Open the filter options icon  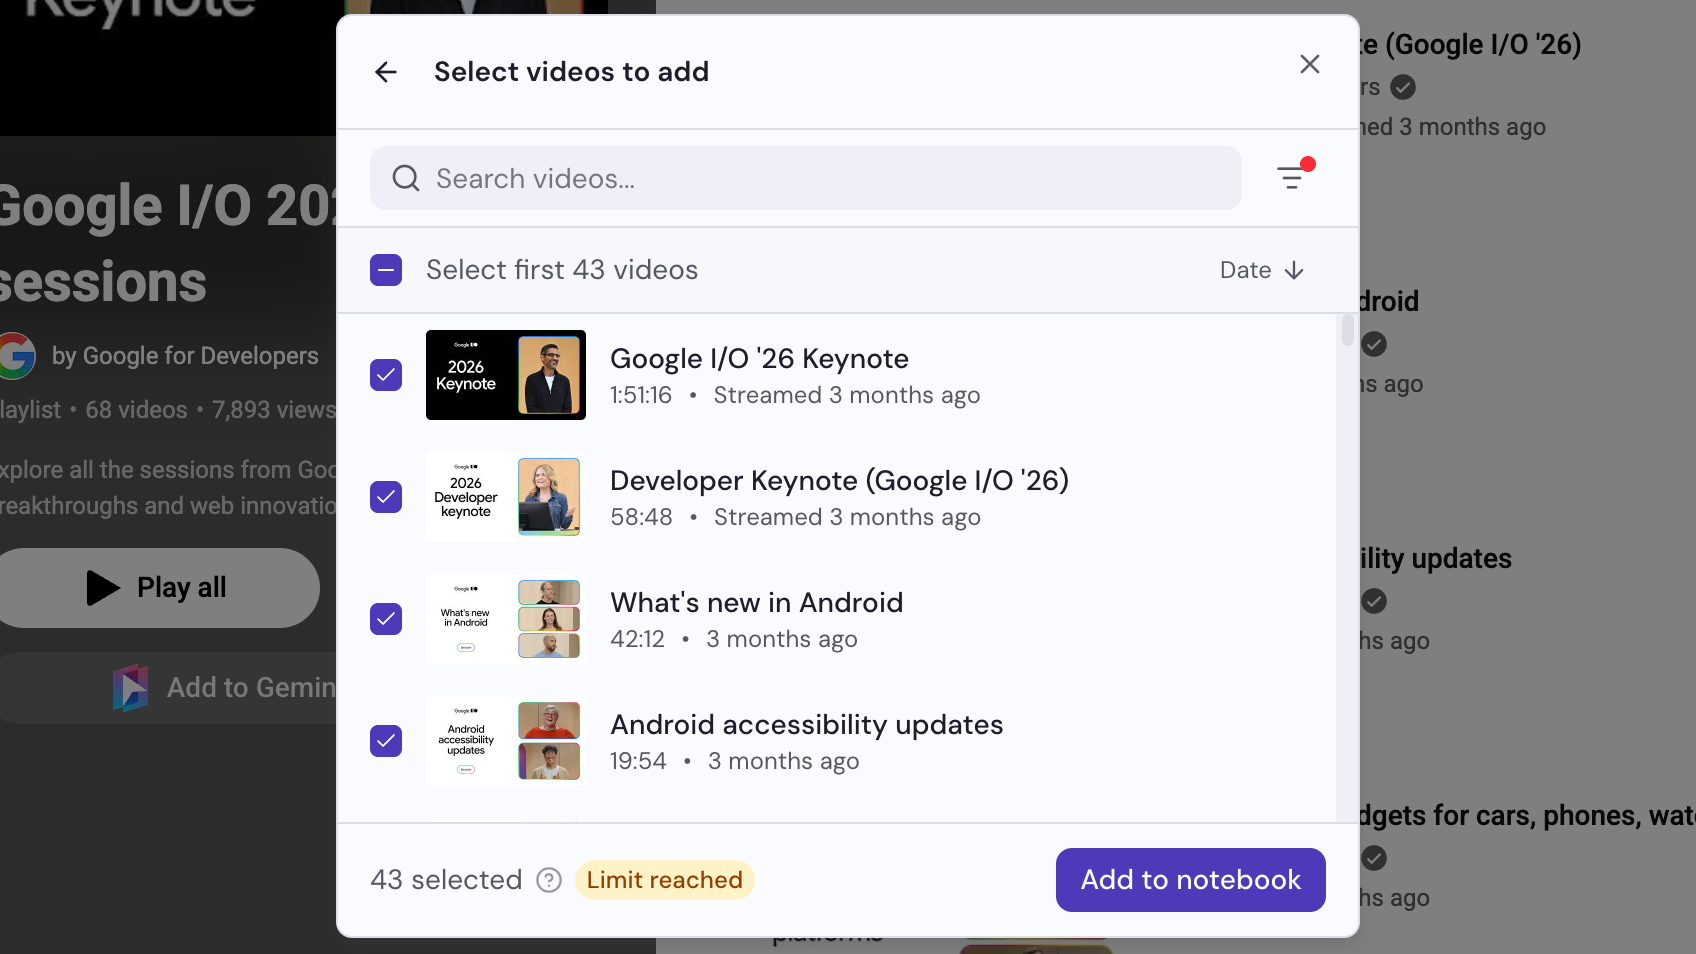[1292, 178]
